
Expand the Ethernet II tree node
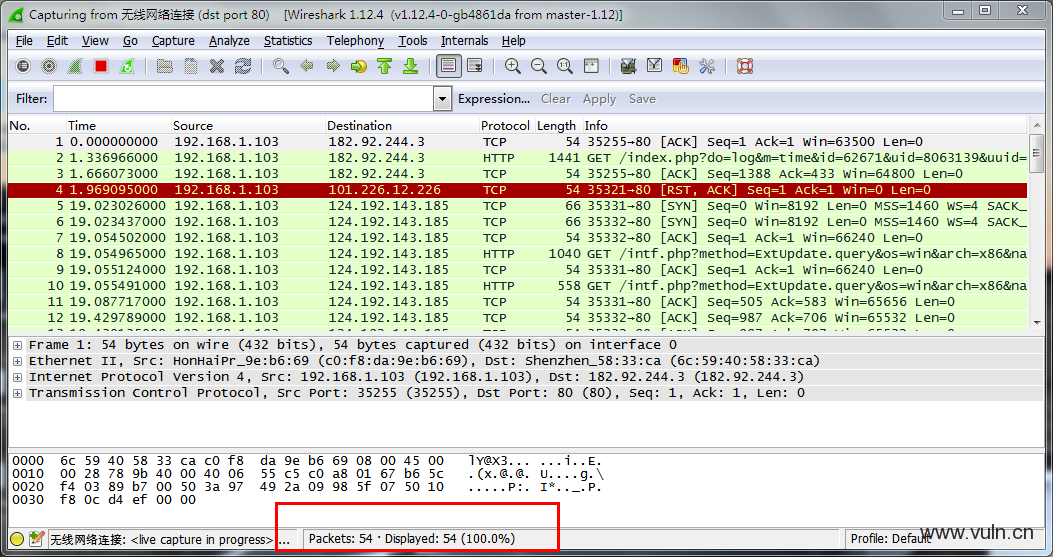(17, 361)
